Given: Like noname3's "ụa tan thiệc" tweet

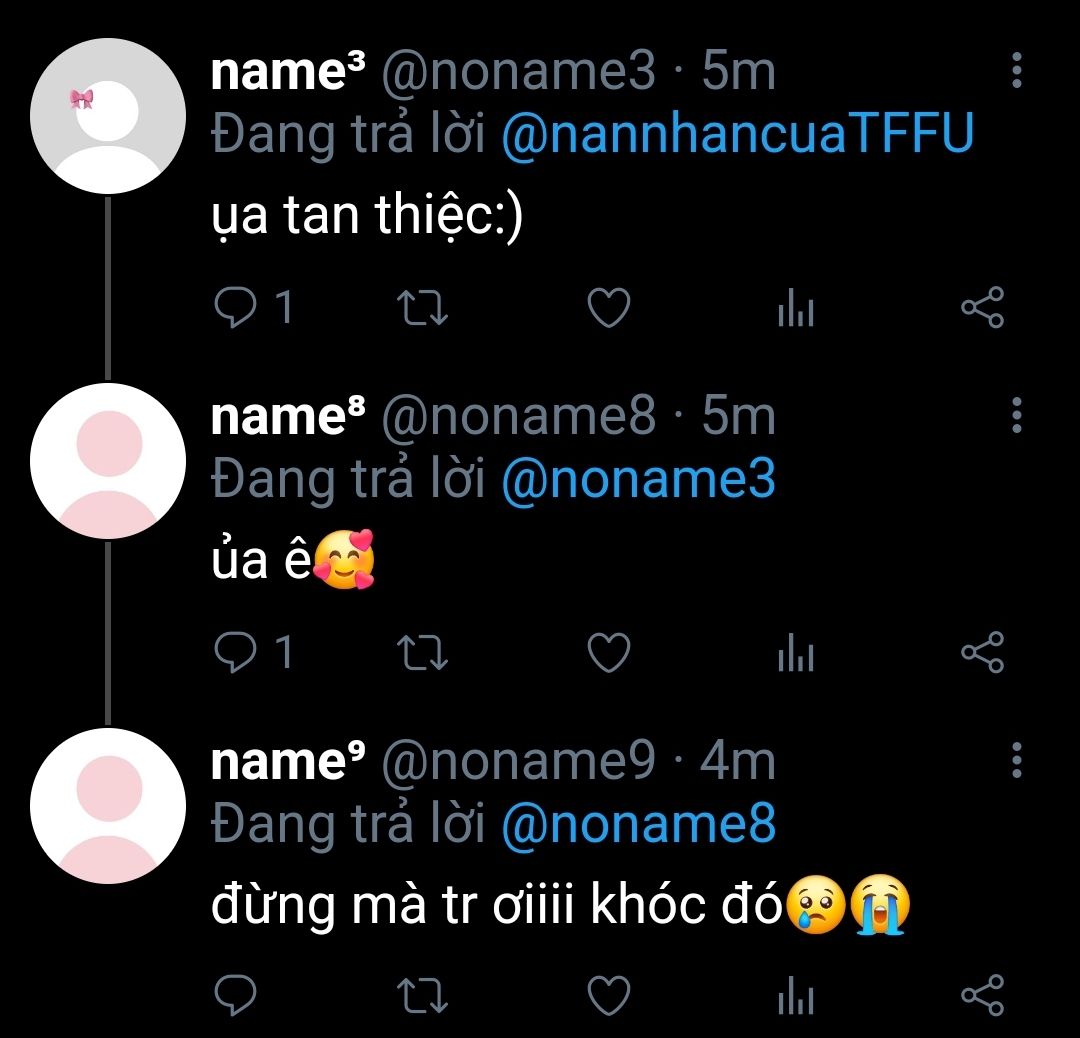Looking at the screenshot, I should 607,308.
